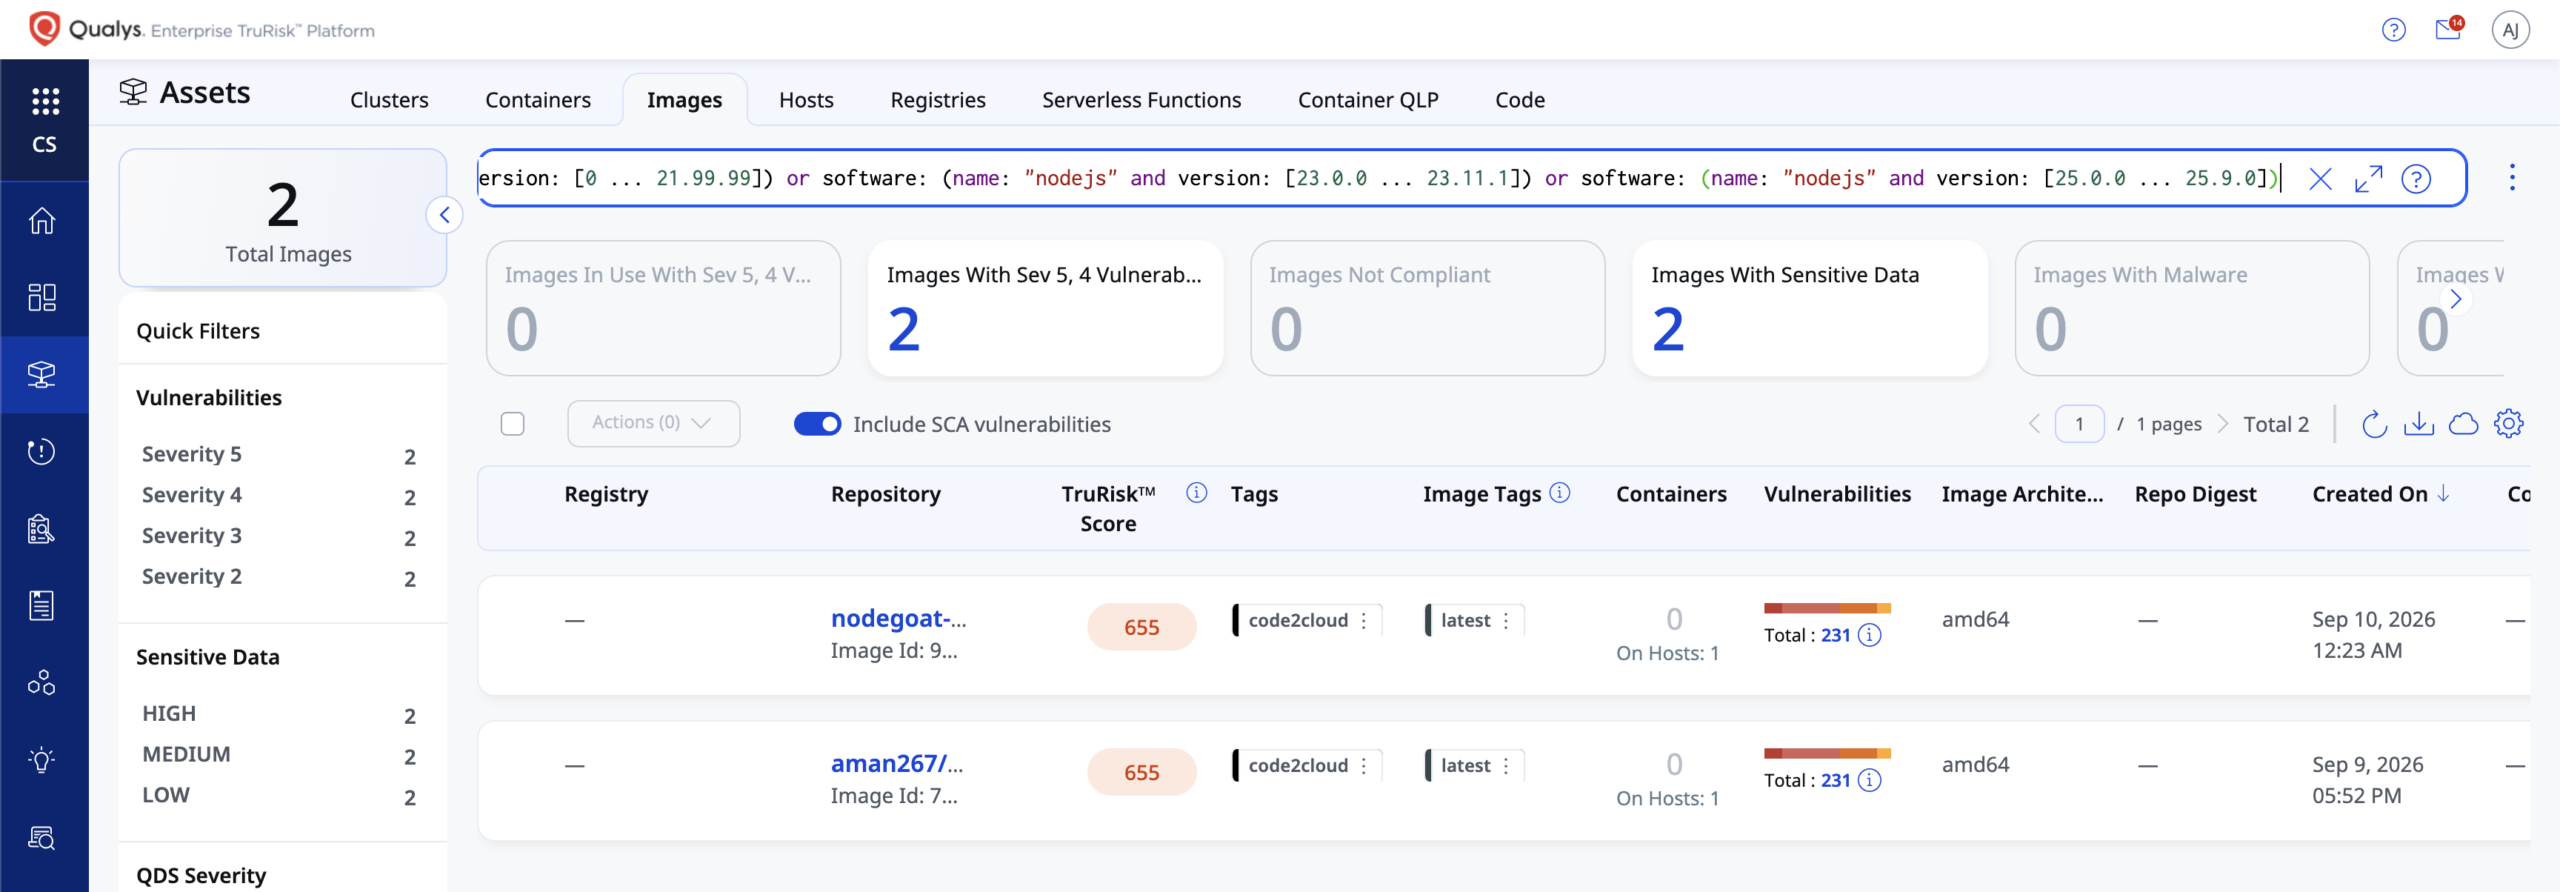The height and width of the screenshot is (892, 2560).
Task: Open the clock-alert sidebar icon
Action: pos(42,452)
